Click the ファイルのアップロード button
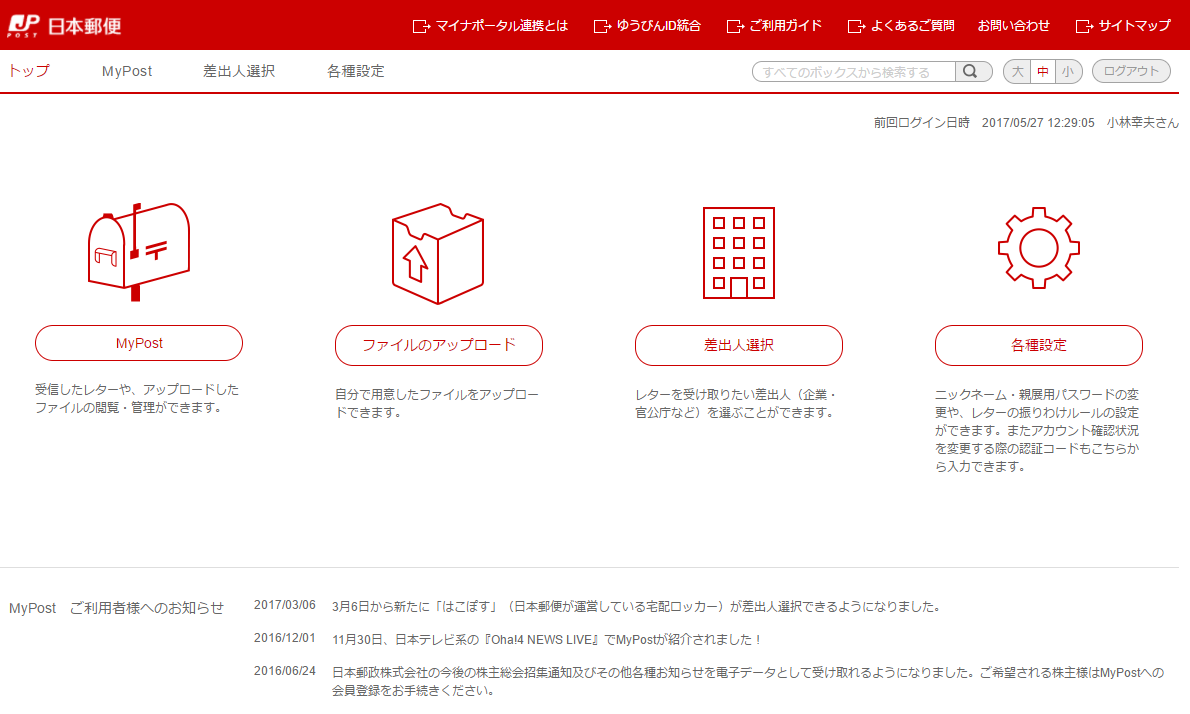1190x714 pixels. (439, 345)
